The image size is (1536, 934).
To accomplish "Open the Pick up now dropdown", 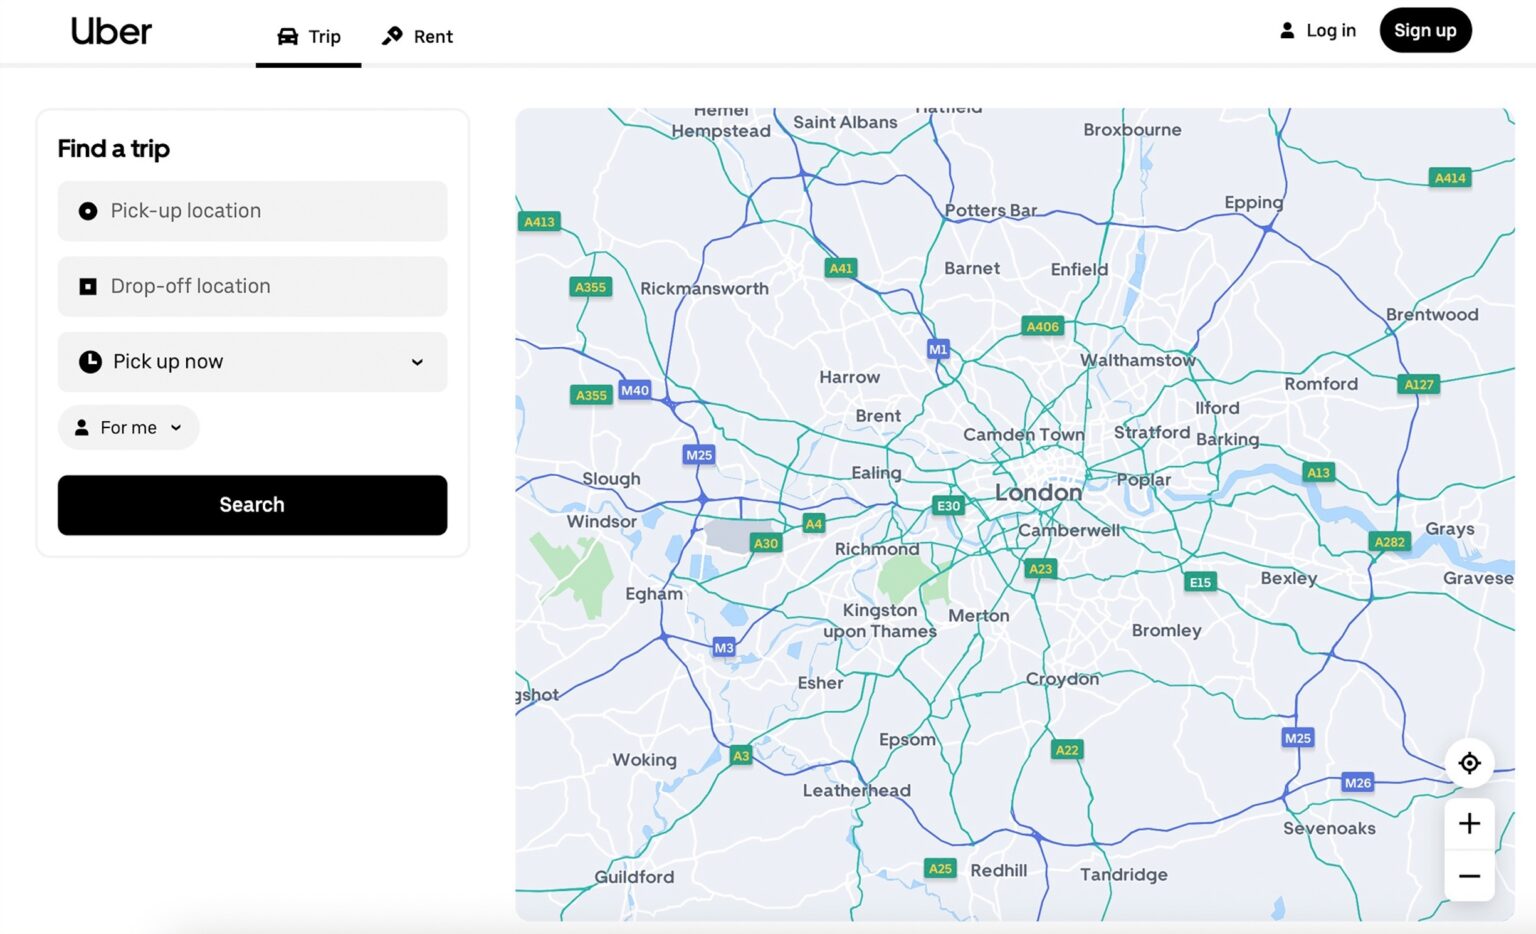I will 252,361.
